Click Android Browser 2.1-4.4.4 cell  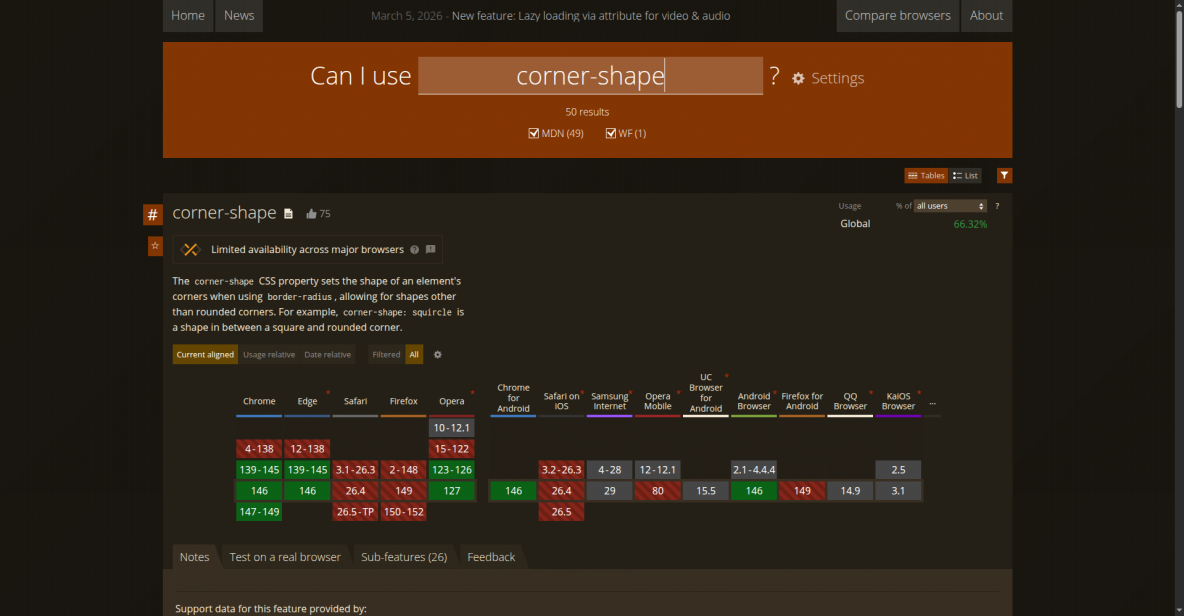coord(754,470)
